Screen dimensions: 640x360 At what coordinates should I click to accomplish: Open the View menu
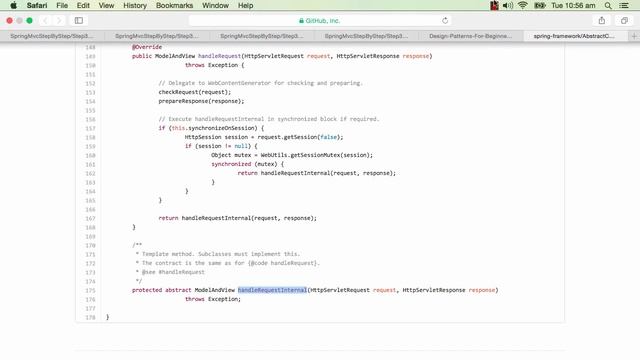pyautogui.click(x=106, y=6)
